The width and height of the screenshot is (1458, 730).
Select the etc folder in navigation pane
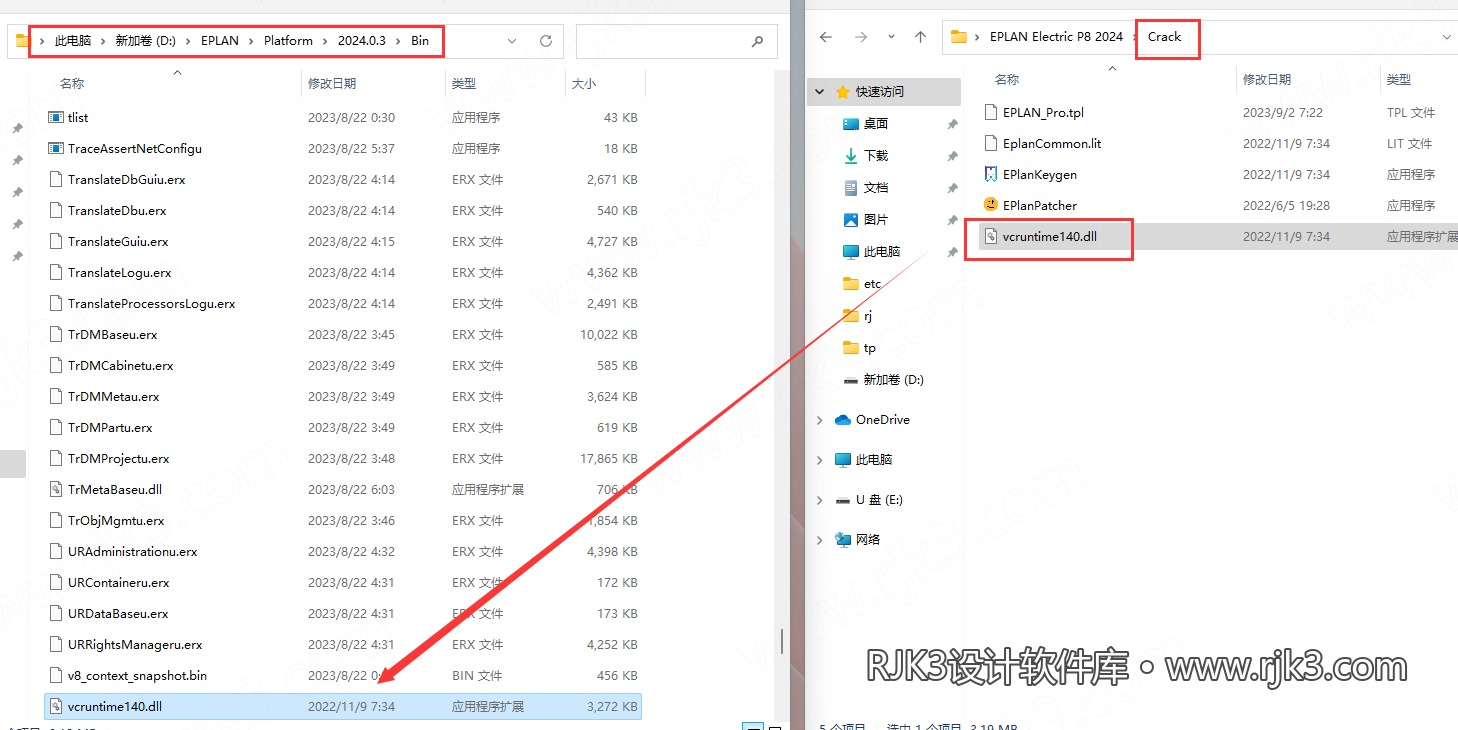pos(873,283)
